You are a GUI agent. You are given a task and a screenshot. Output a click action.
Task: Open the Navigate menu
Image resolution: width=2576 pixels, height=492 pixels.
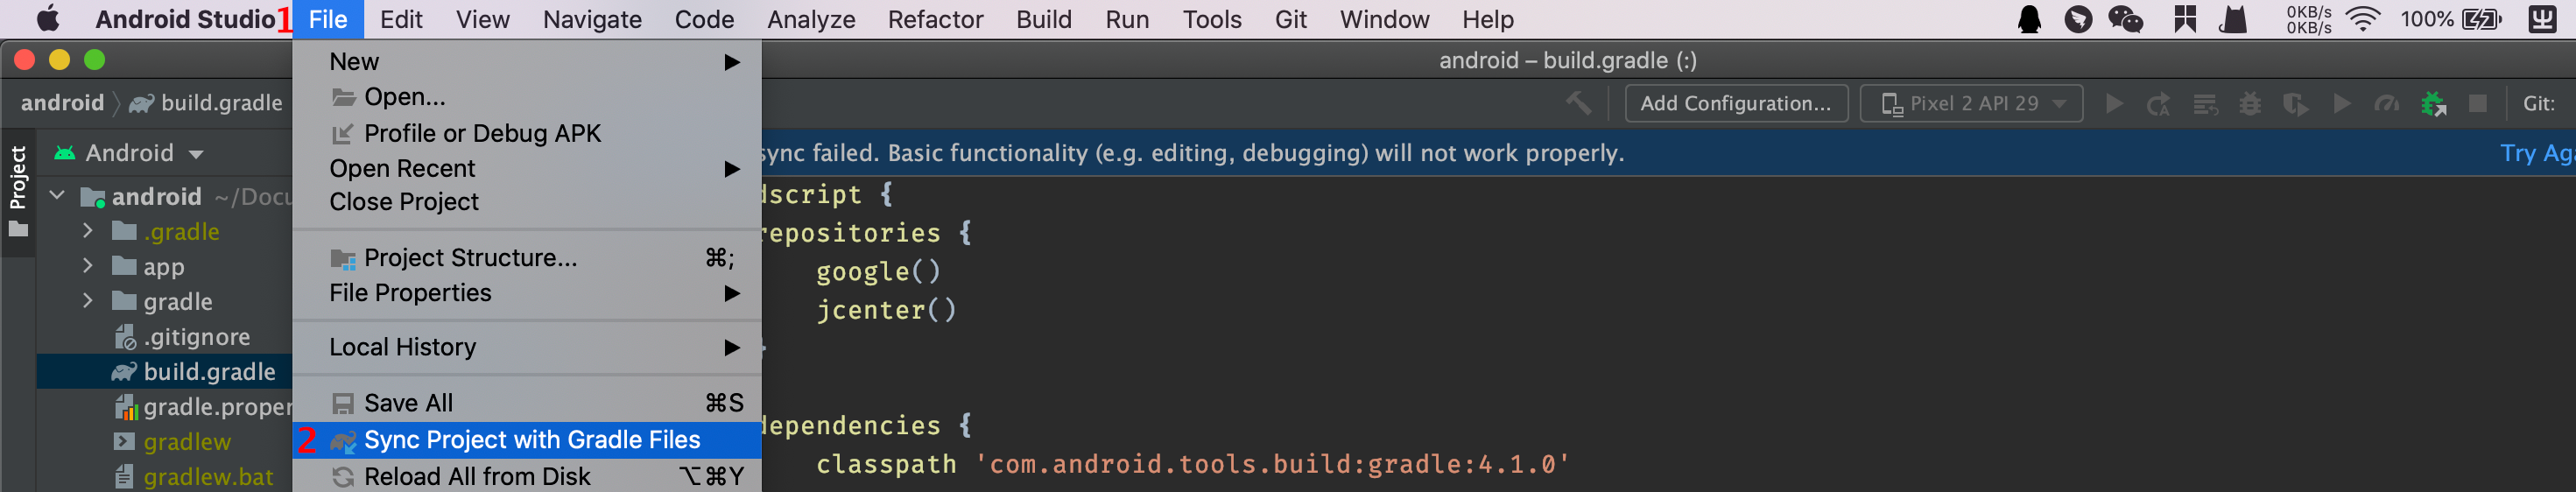(592, 19)
